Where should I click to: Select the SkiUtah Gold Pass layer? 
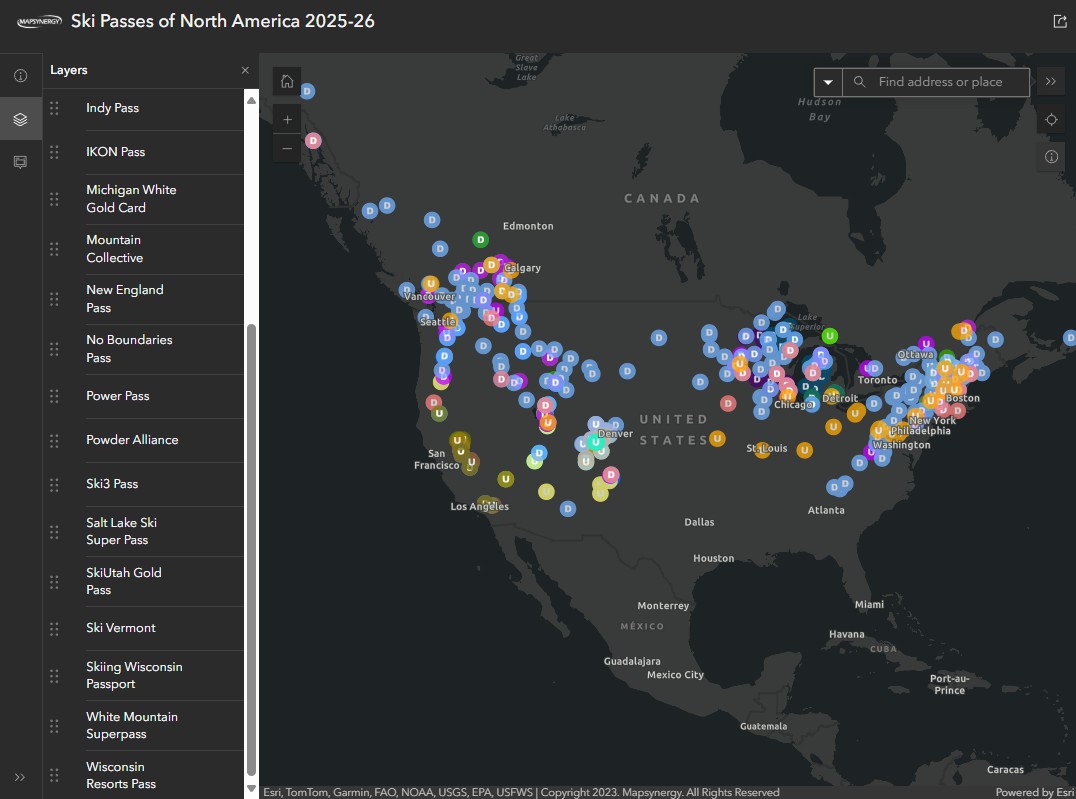point(124,581)
